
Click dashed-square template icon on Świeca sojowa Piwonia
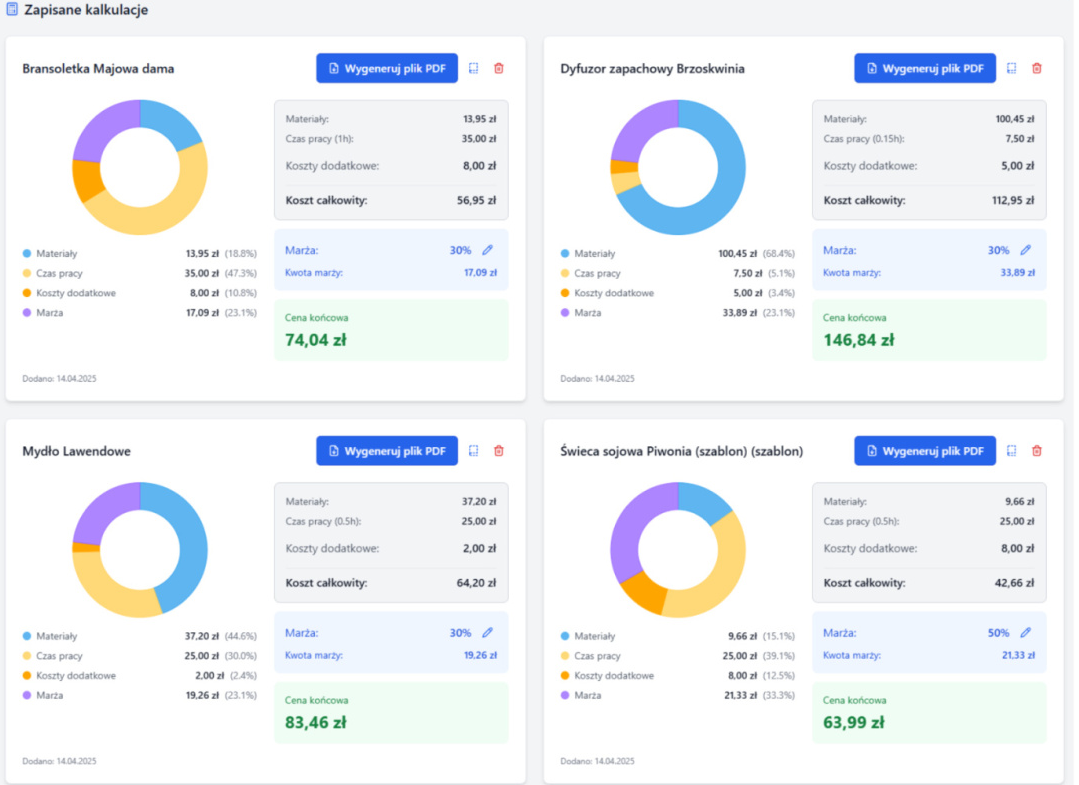tap(1012, 451)
